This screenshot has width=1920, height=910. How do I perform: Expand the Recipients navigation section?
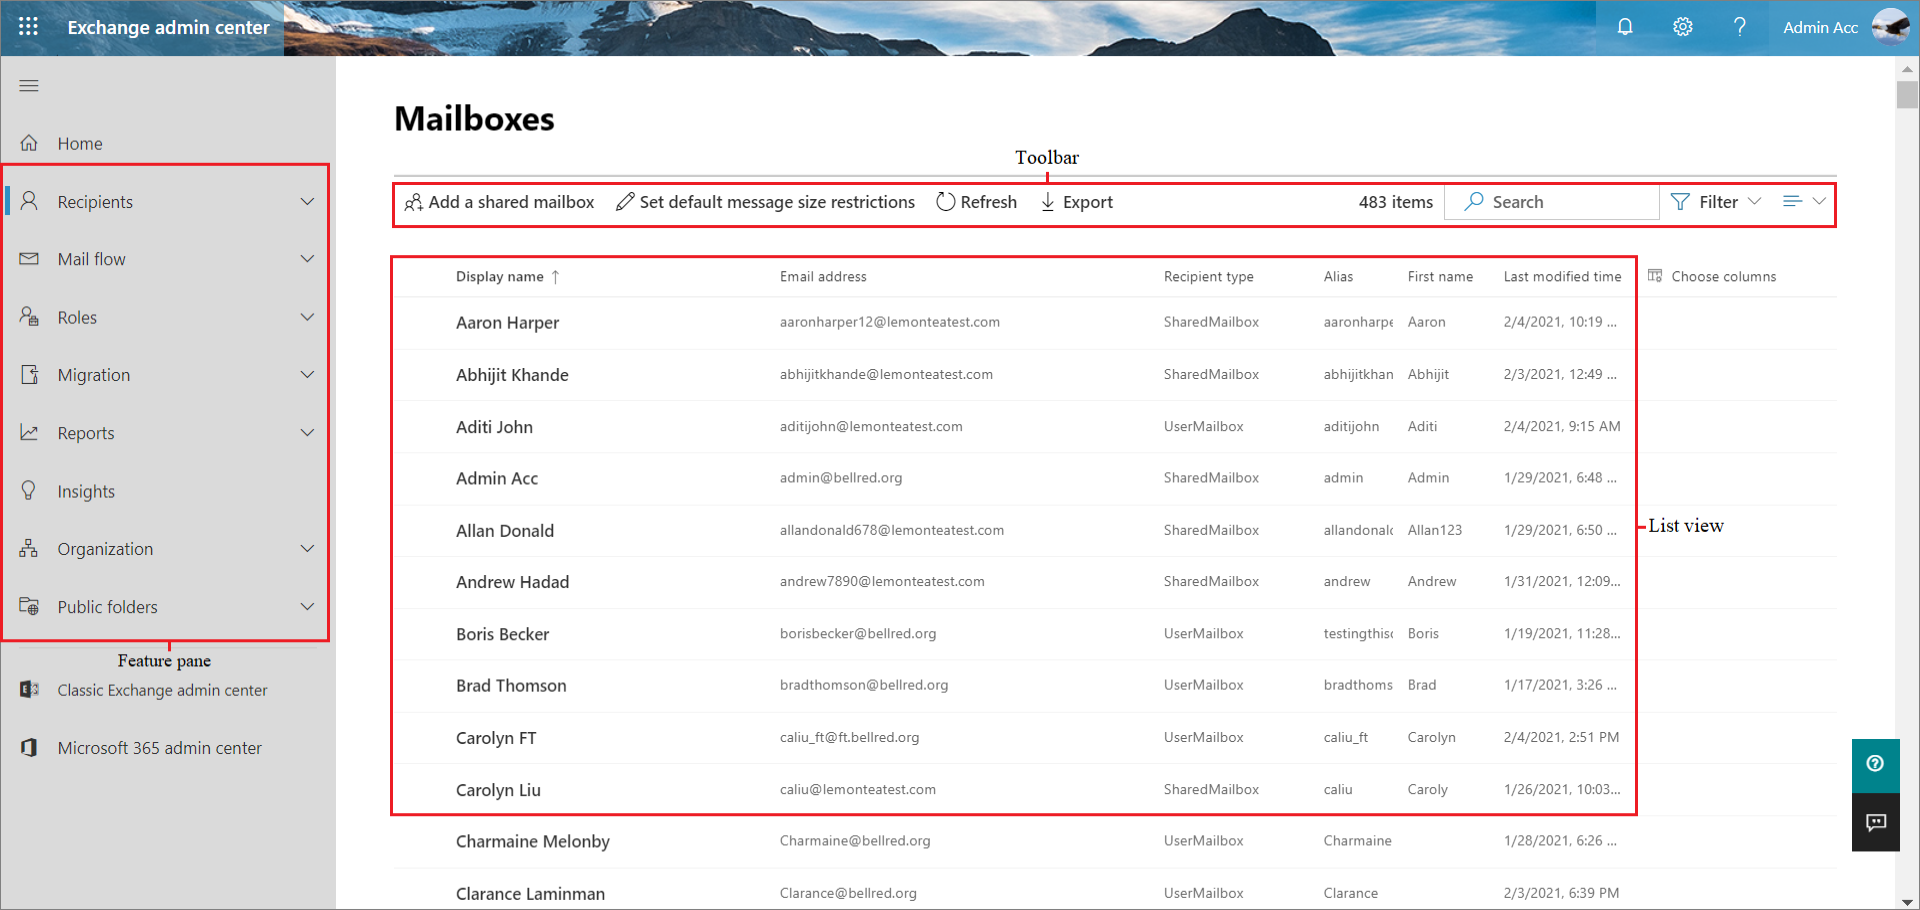[307, 202]
